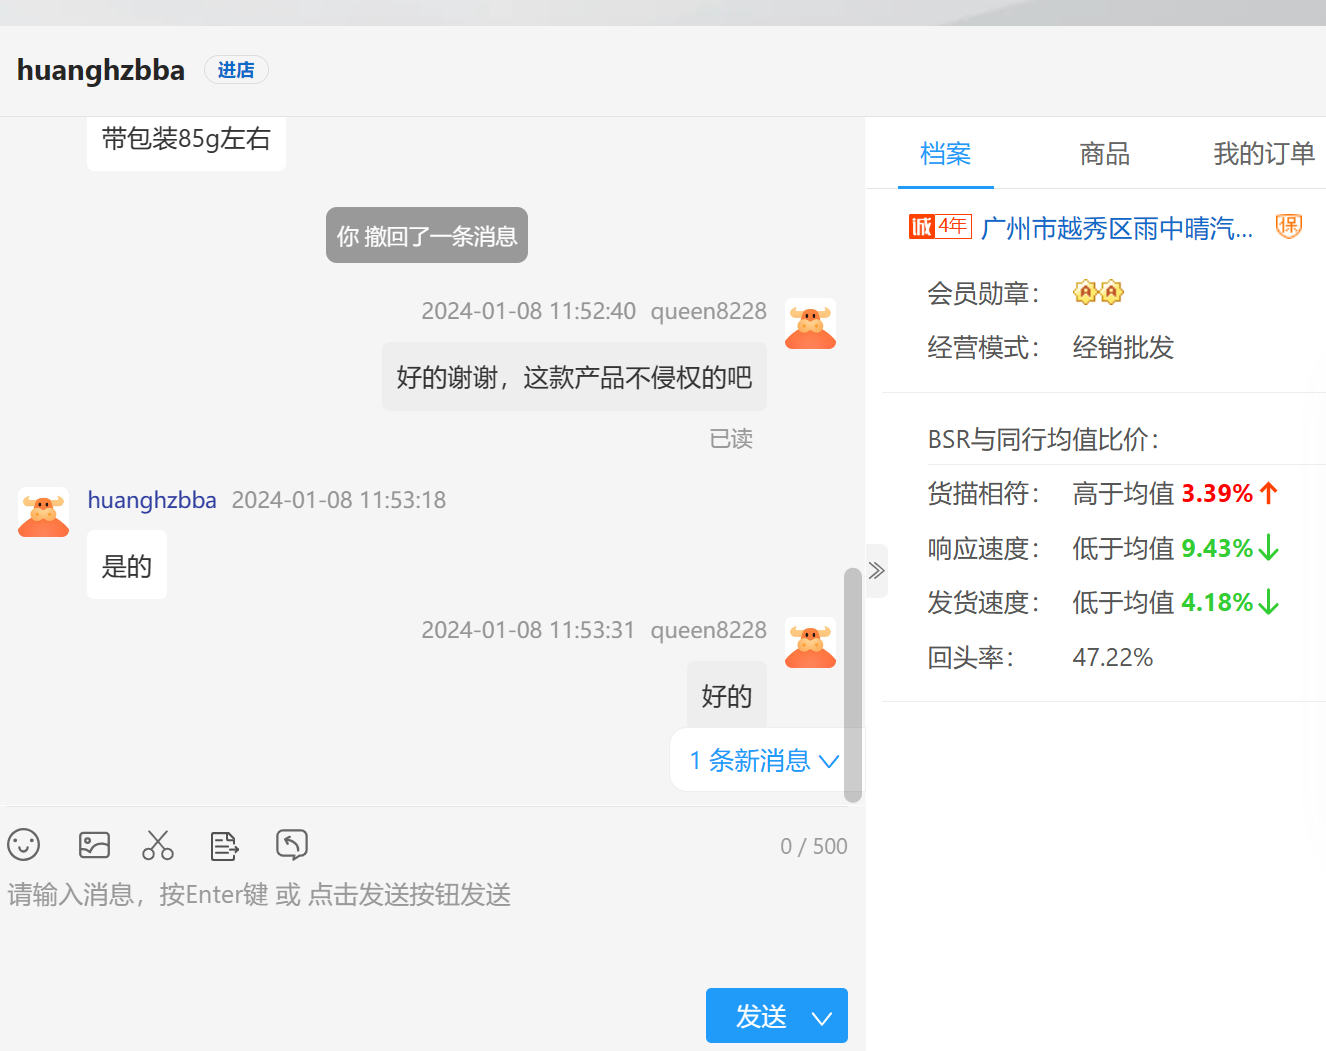Switch to the 档案 tab
The height and width of the screenshot is (1051, 1326).
tap(945, 154)
